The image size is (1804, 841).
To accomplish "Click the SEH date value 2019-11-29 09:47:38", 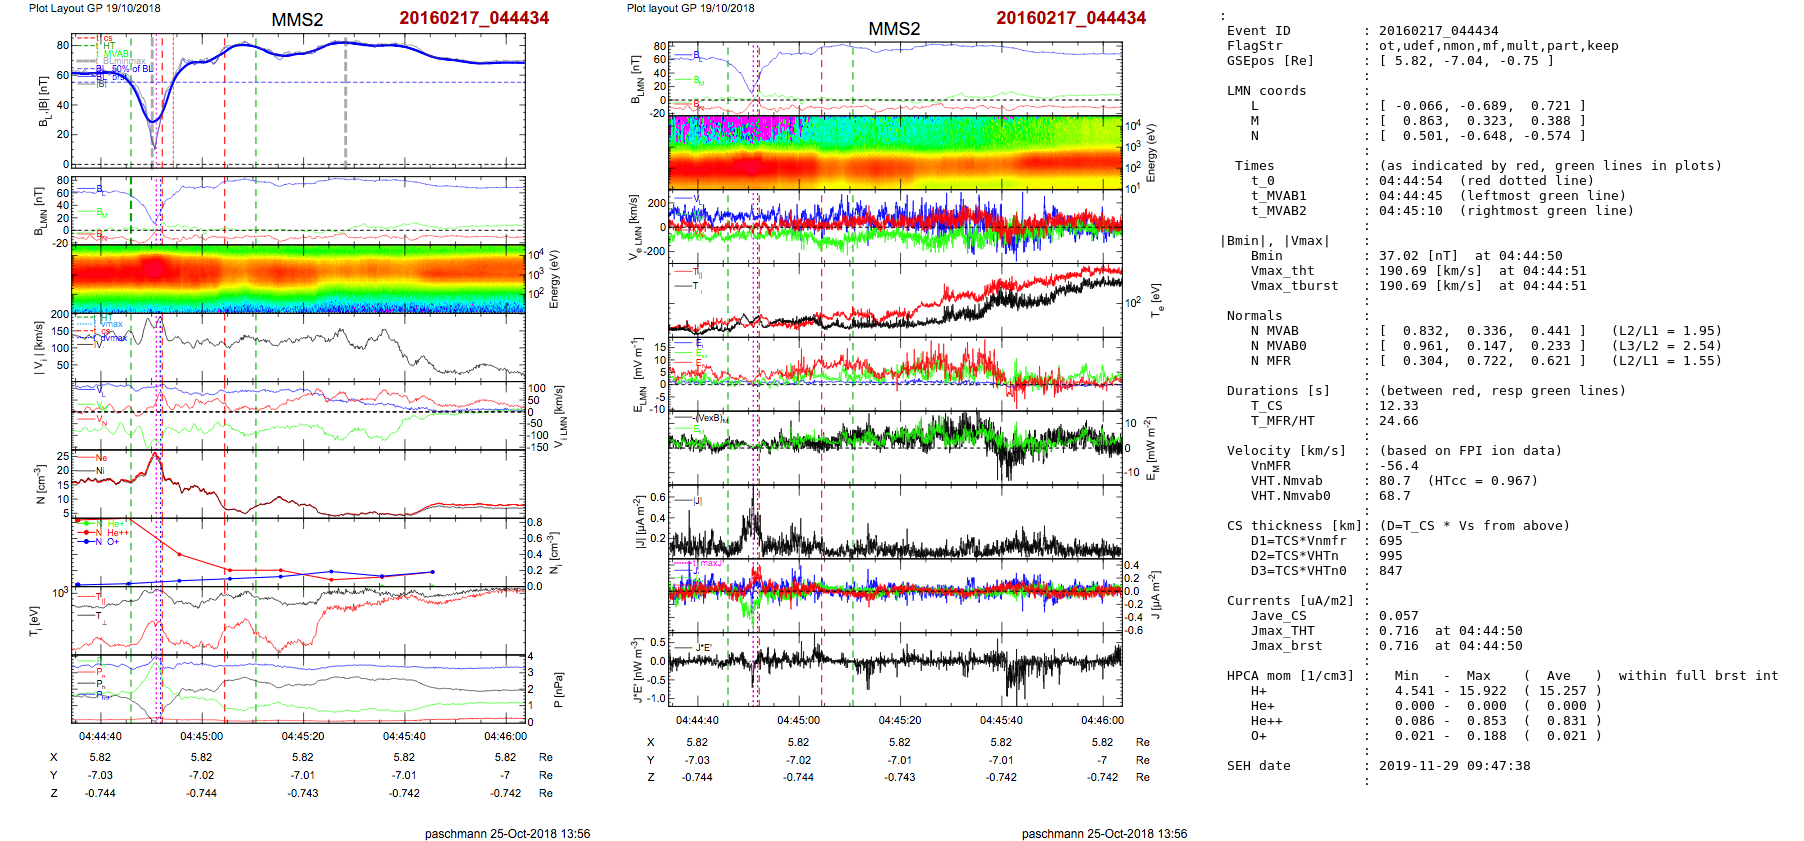I will [x=1454, y=766].
